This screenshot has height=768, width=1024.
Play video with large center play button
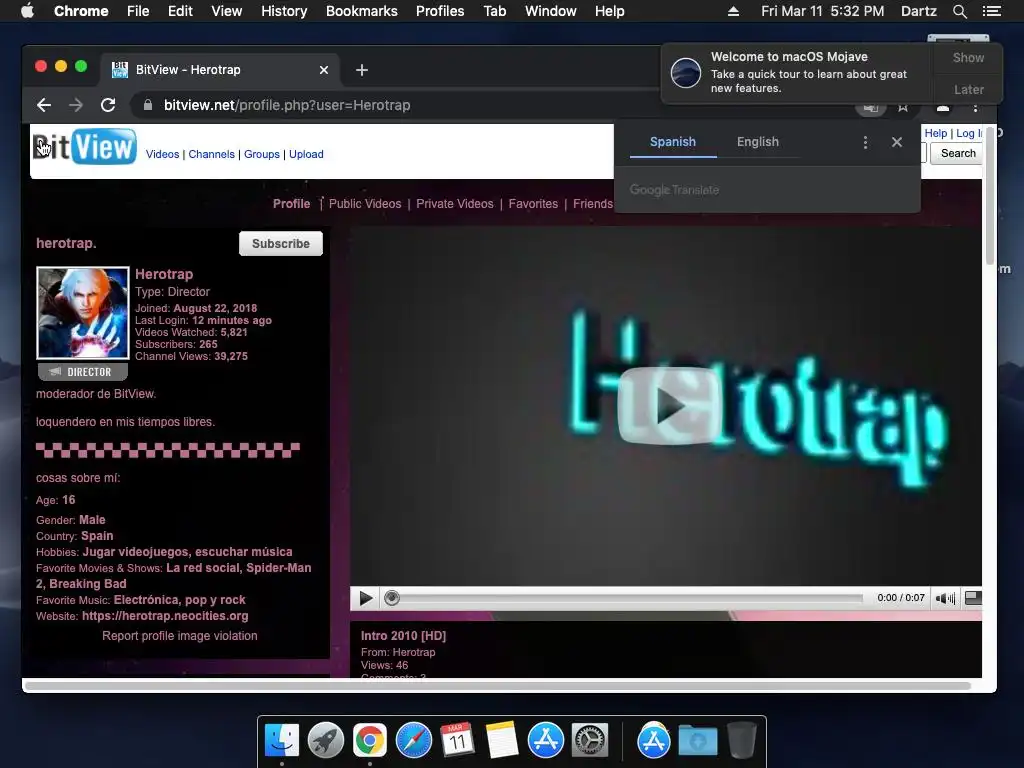[x=669, y=405]
